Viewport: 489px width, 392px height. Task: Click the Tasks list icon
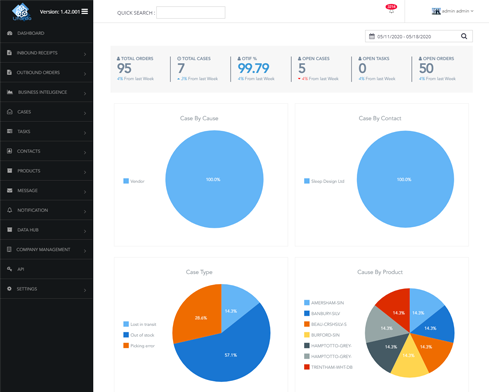tap(10, 131)
